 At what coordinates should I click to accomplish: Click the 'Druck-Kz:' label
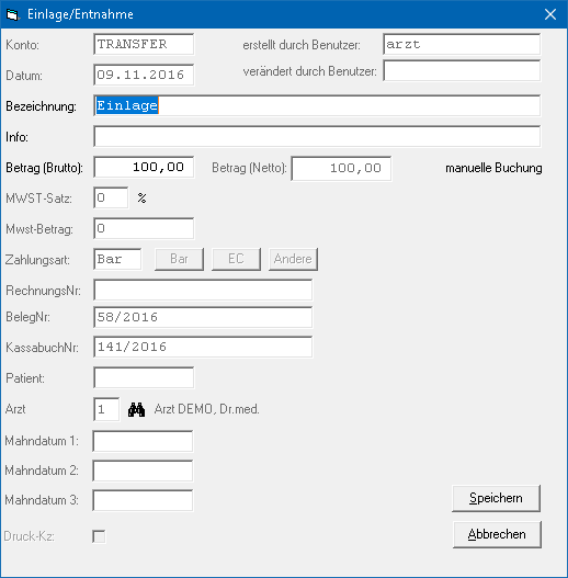point(29,536)
